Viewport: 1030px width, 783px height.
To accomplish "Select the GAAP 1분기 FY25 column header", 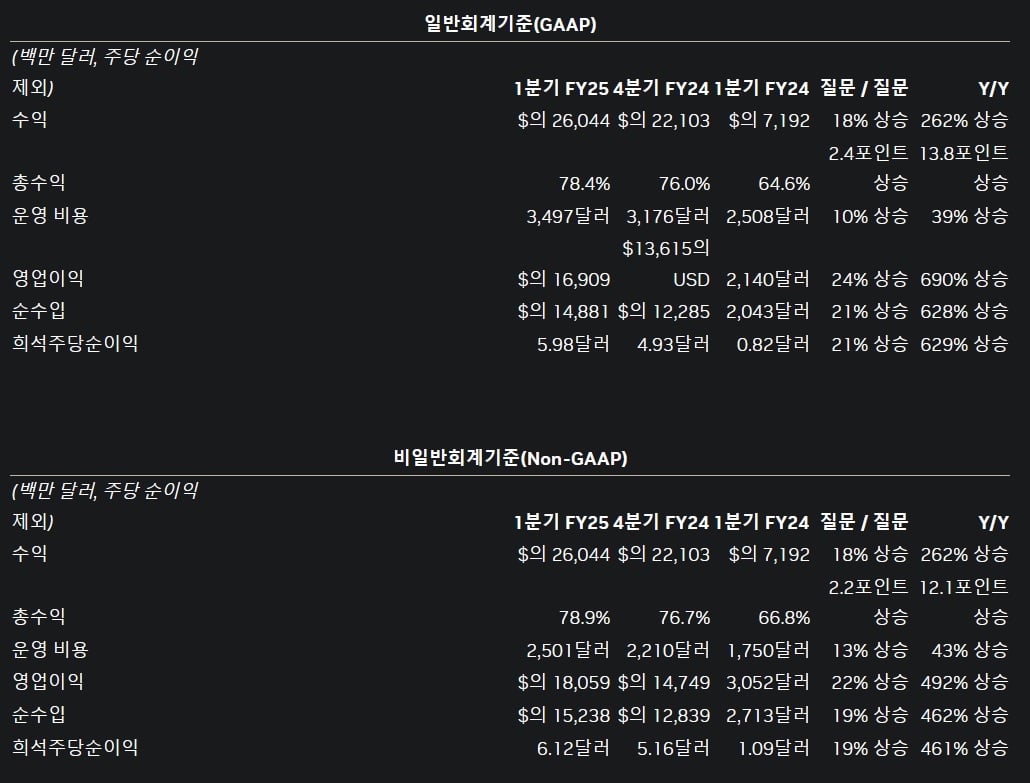I will pyautogui.click(x=562, y=88).
